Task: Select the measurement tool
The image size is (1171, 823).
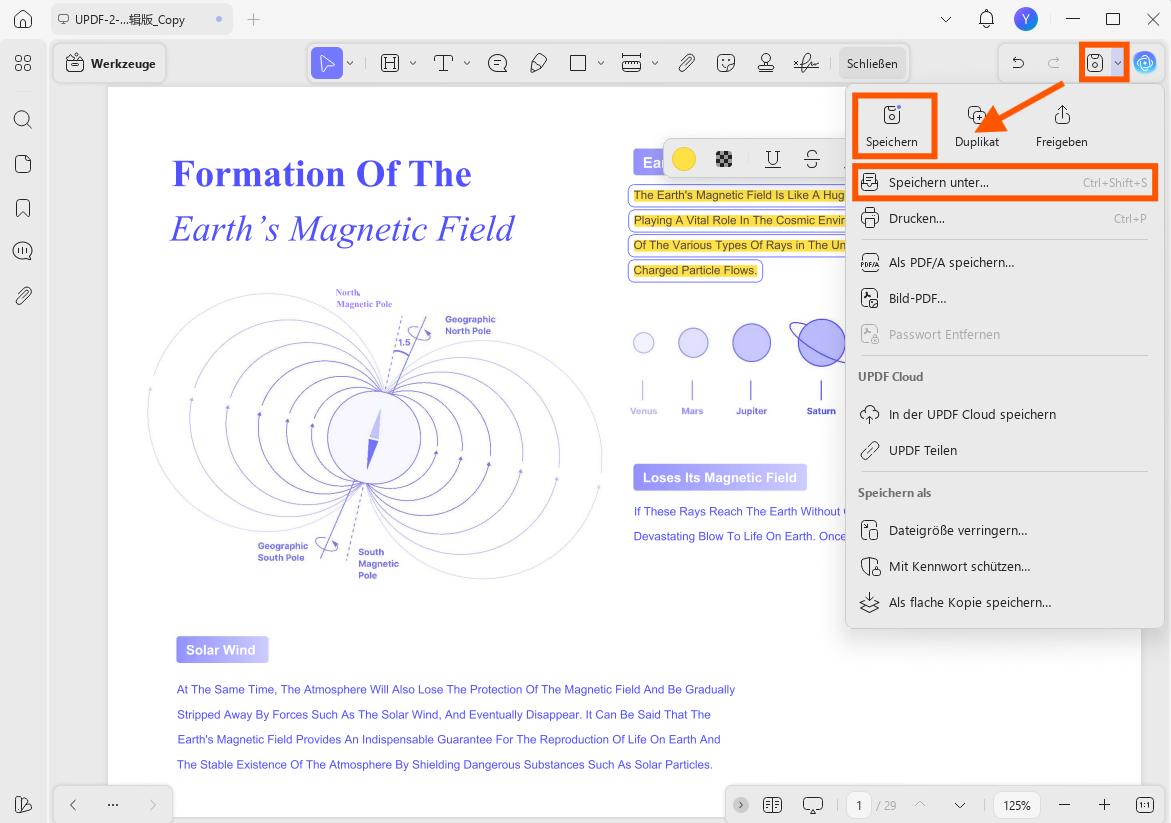Action: [632, 63]
